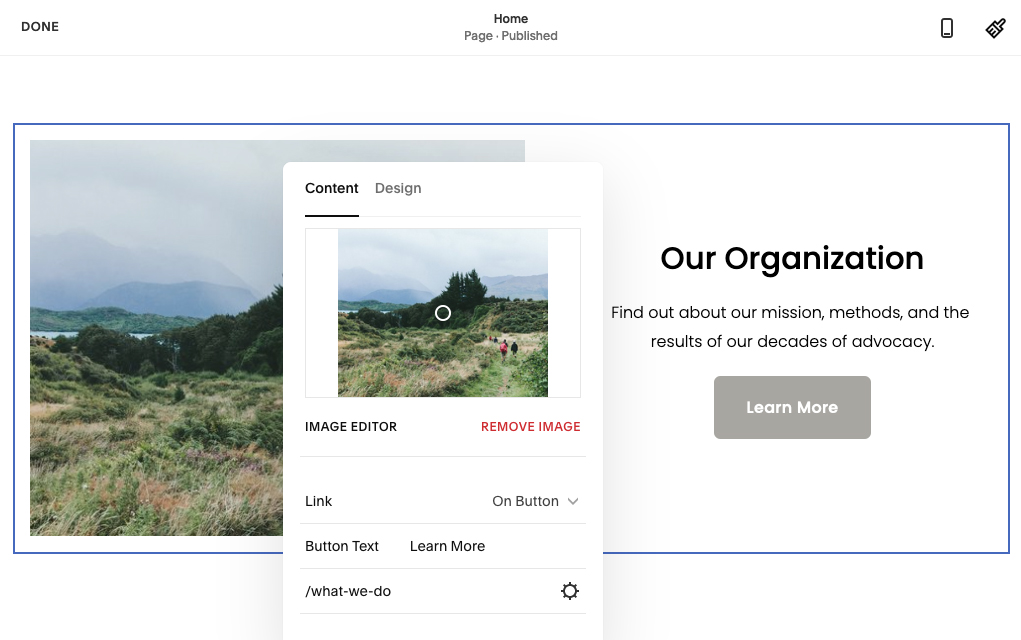Open the IMAGE EDITOR
1021x640 pixels.
tap(351, 426)
